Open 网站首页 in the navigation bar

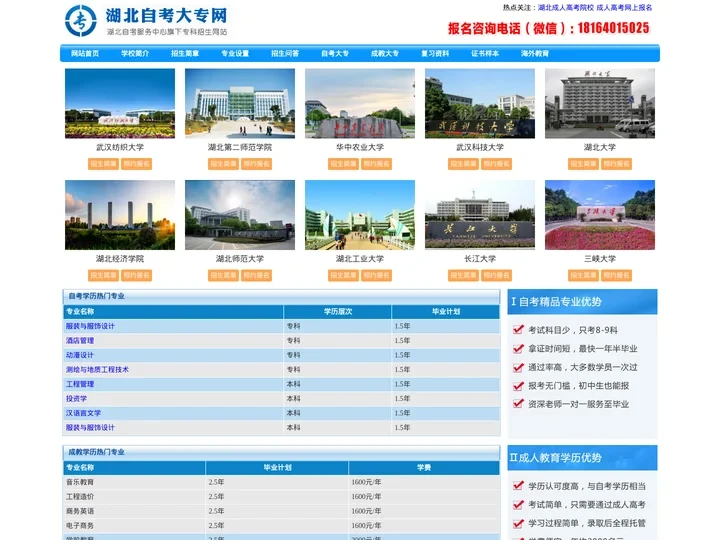(x=85, y=53)
